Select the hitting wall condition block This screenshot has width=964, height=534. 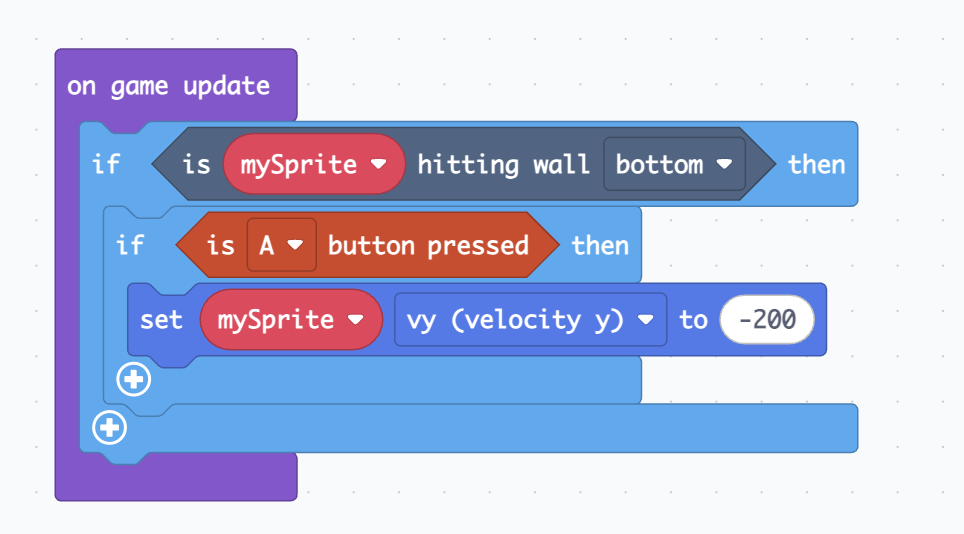[463, 164]
